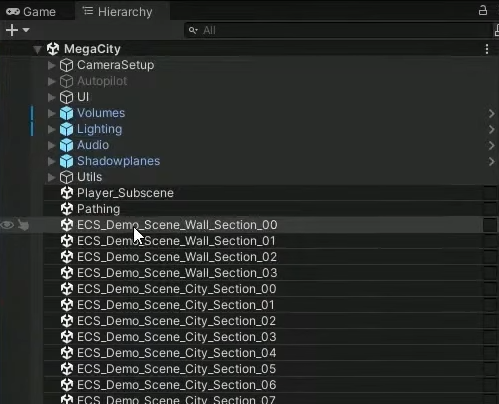Viewport: 499px width, 404px height.
Task: Tick the Wall_Section_02 open checkbox
Action: (490, 257)
